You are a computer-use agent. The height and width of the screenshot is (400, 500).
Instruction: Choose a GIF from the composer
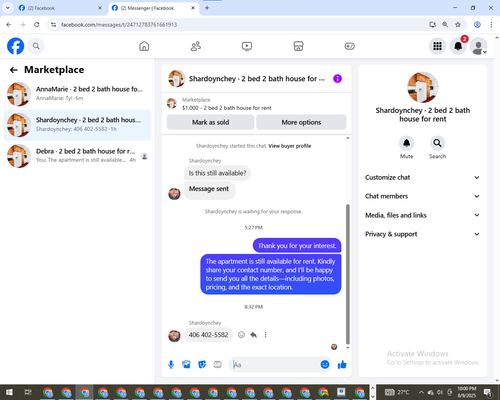(x=217, y=365)
